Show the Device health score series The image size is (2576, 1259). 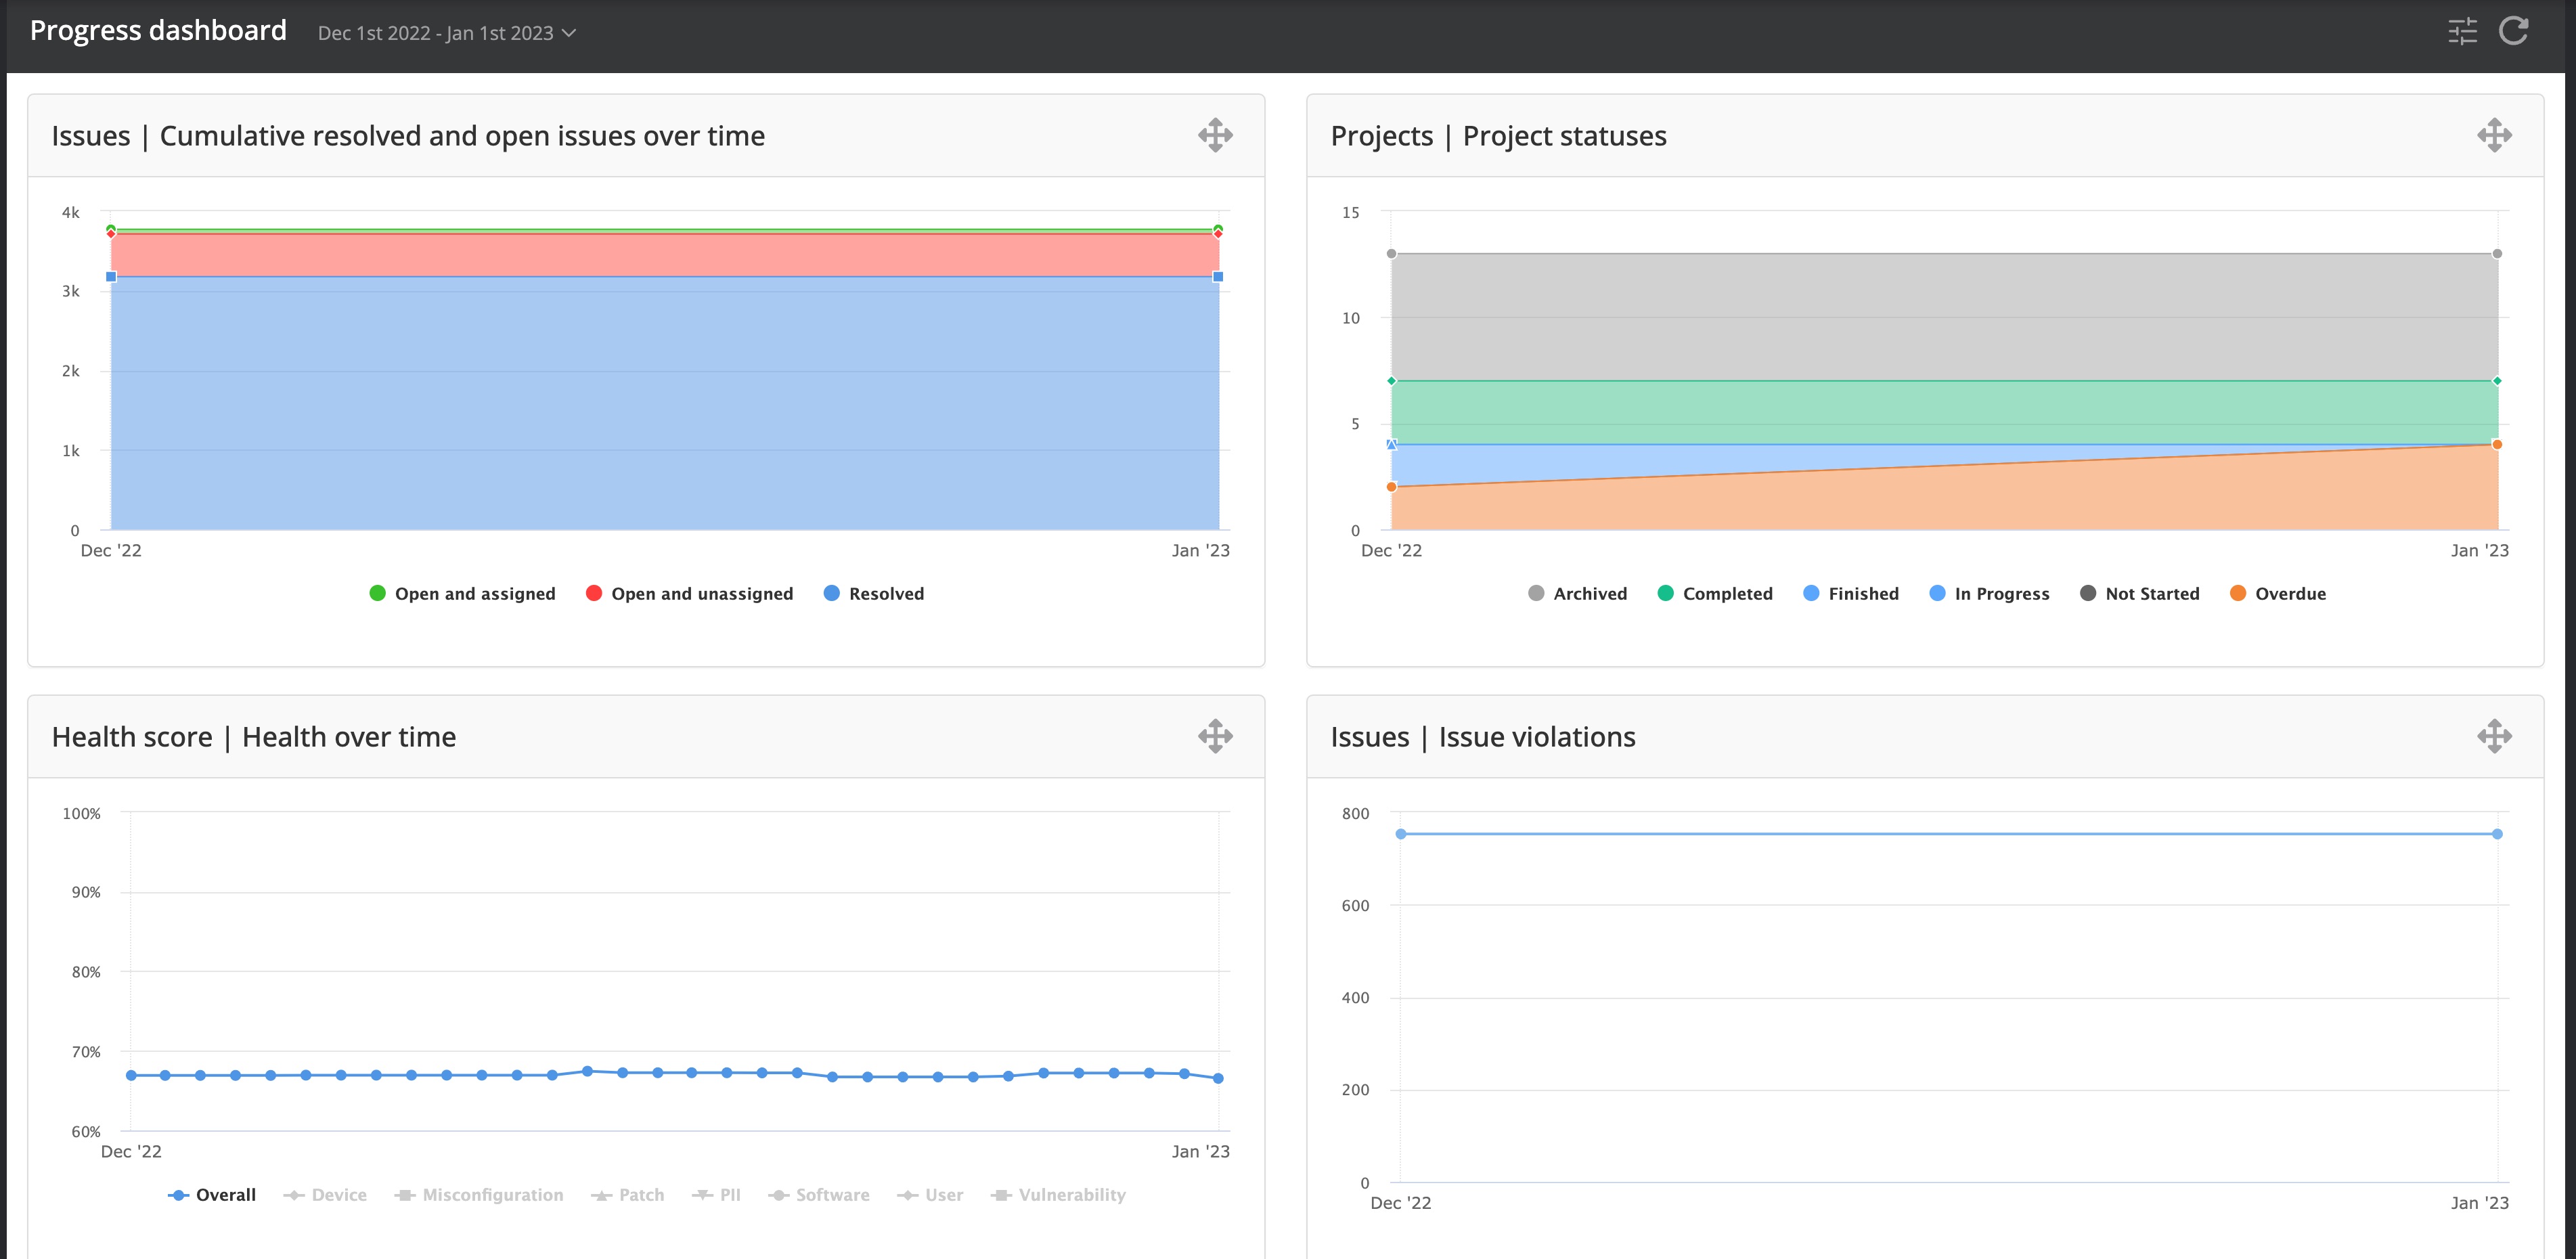click(x=338, y=1195)
